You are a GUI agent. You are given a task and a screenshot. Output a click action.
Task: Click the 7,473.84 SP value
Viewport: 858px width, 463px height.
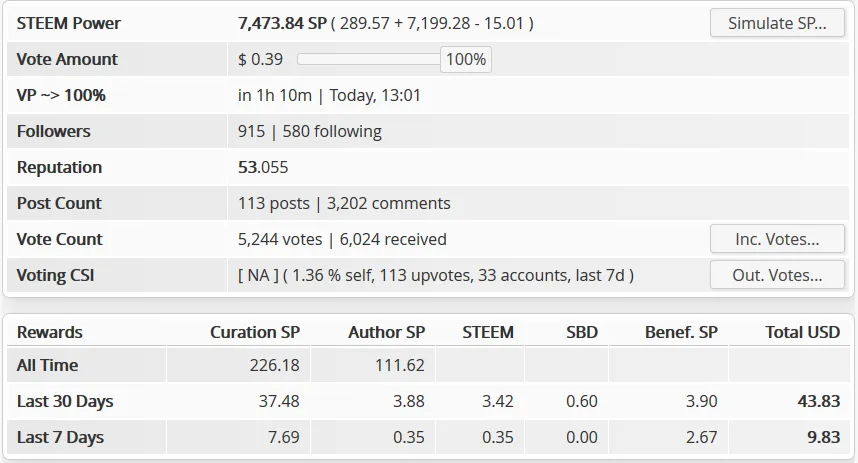click(x=281, y=23)
